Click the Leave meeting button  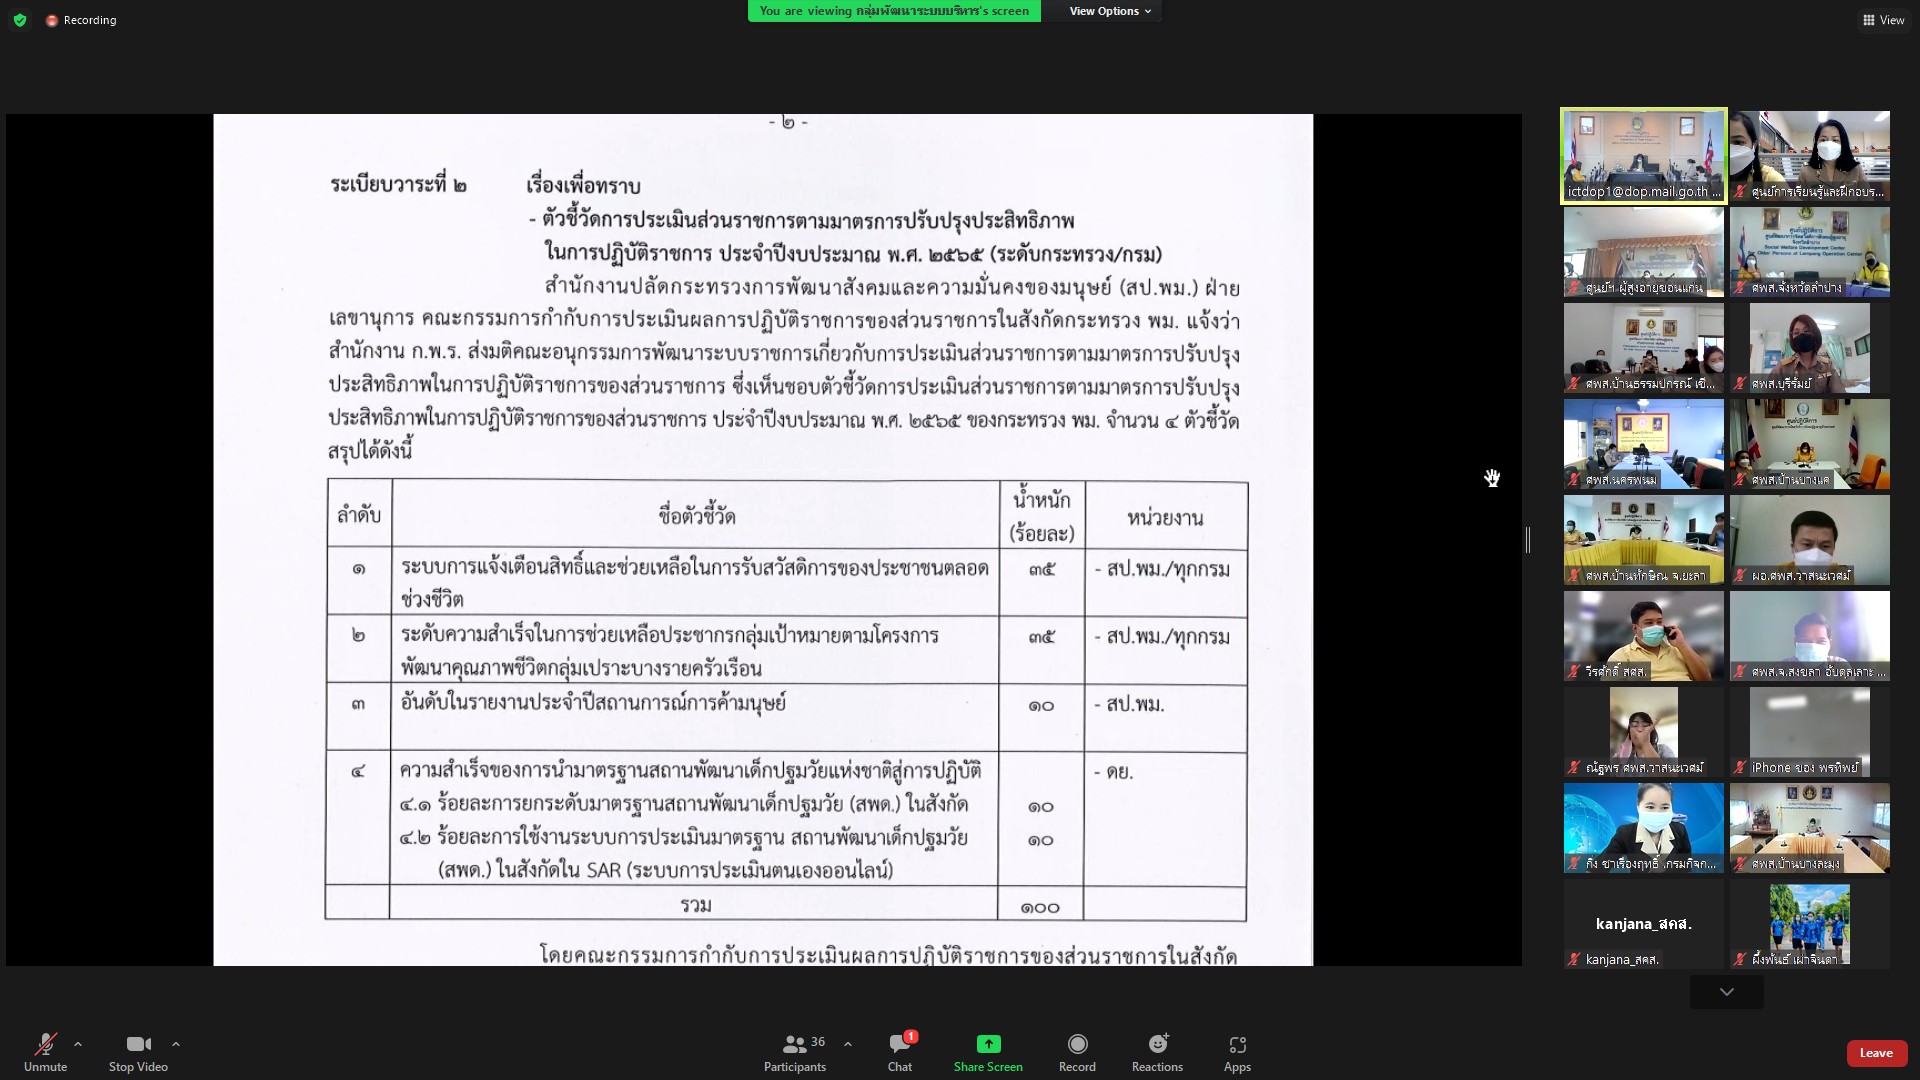[1876, 1053]
